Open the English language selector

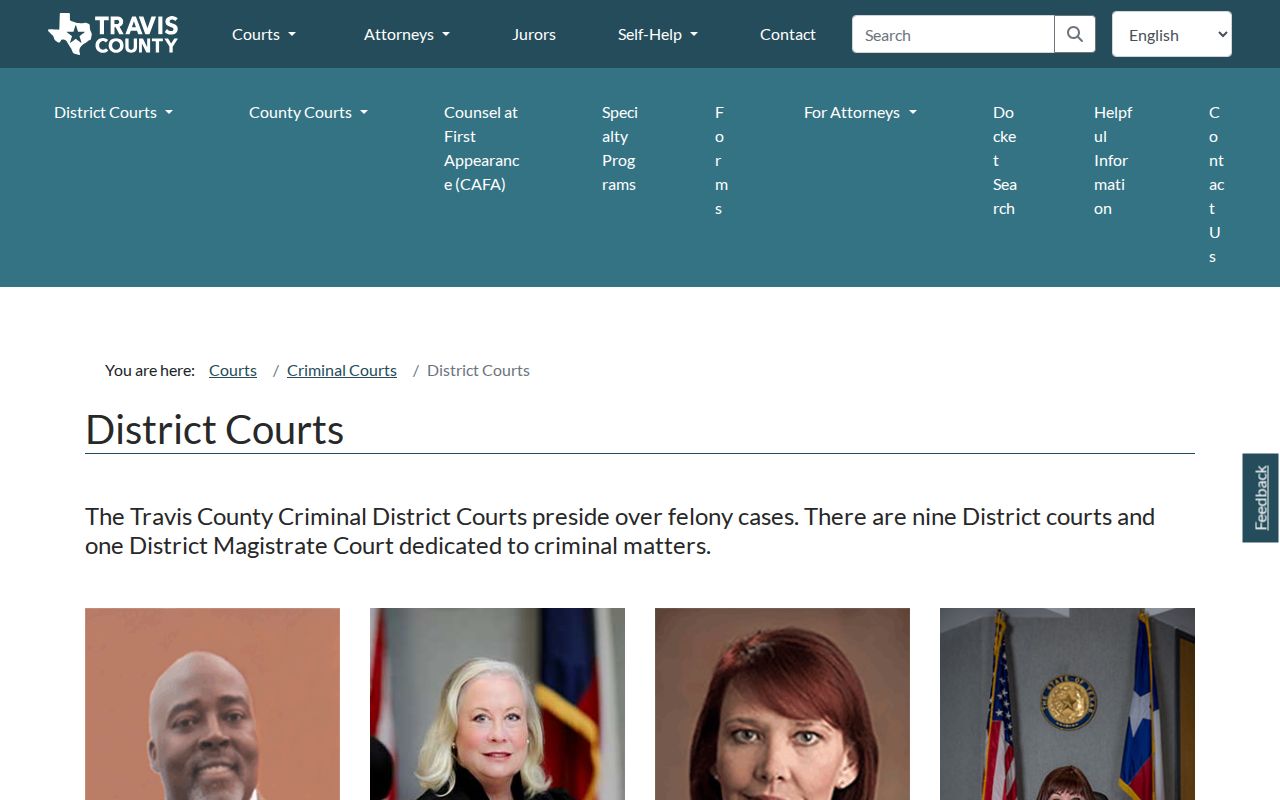point(1172,34)
